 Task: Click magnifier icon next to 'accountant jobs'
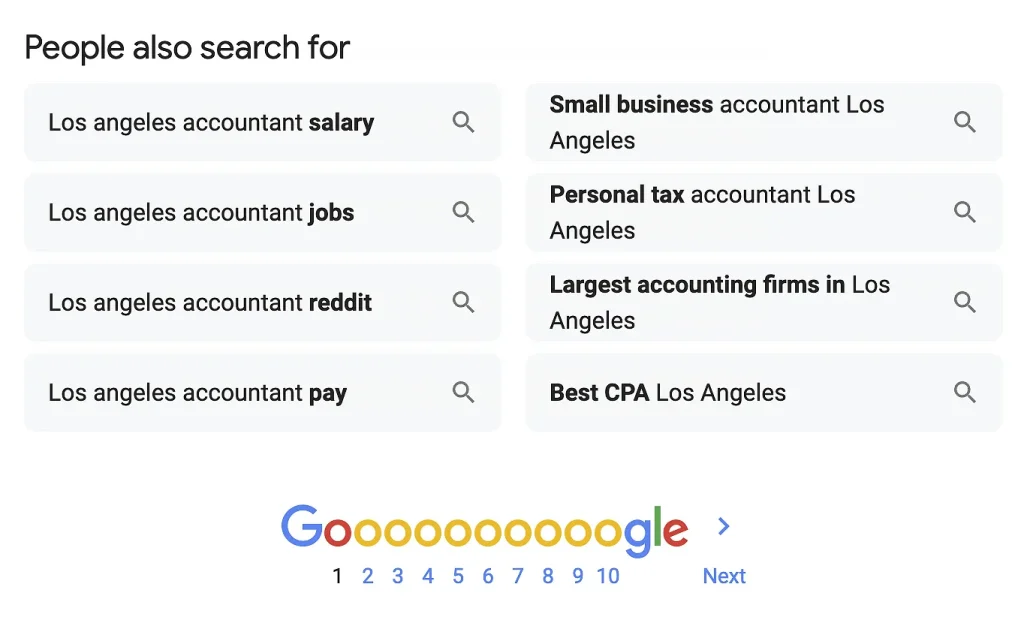click(463, 212)
